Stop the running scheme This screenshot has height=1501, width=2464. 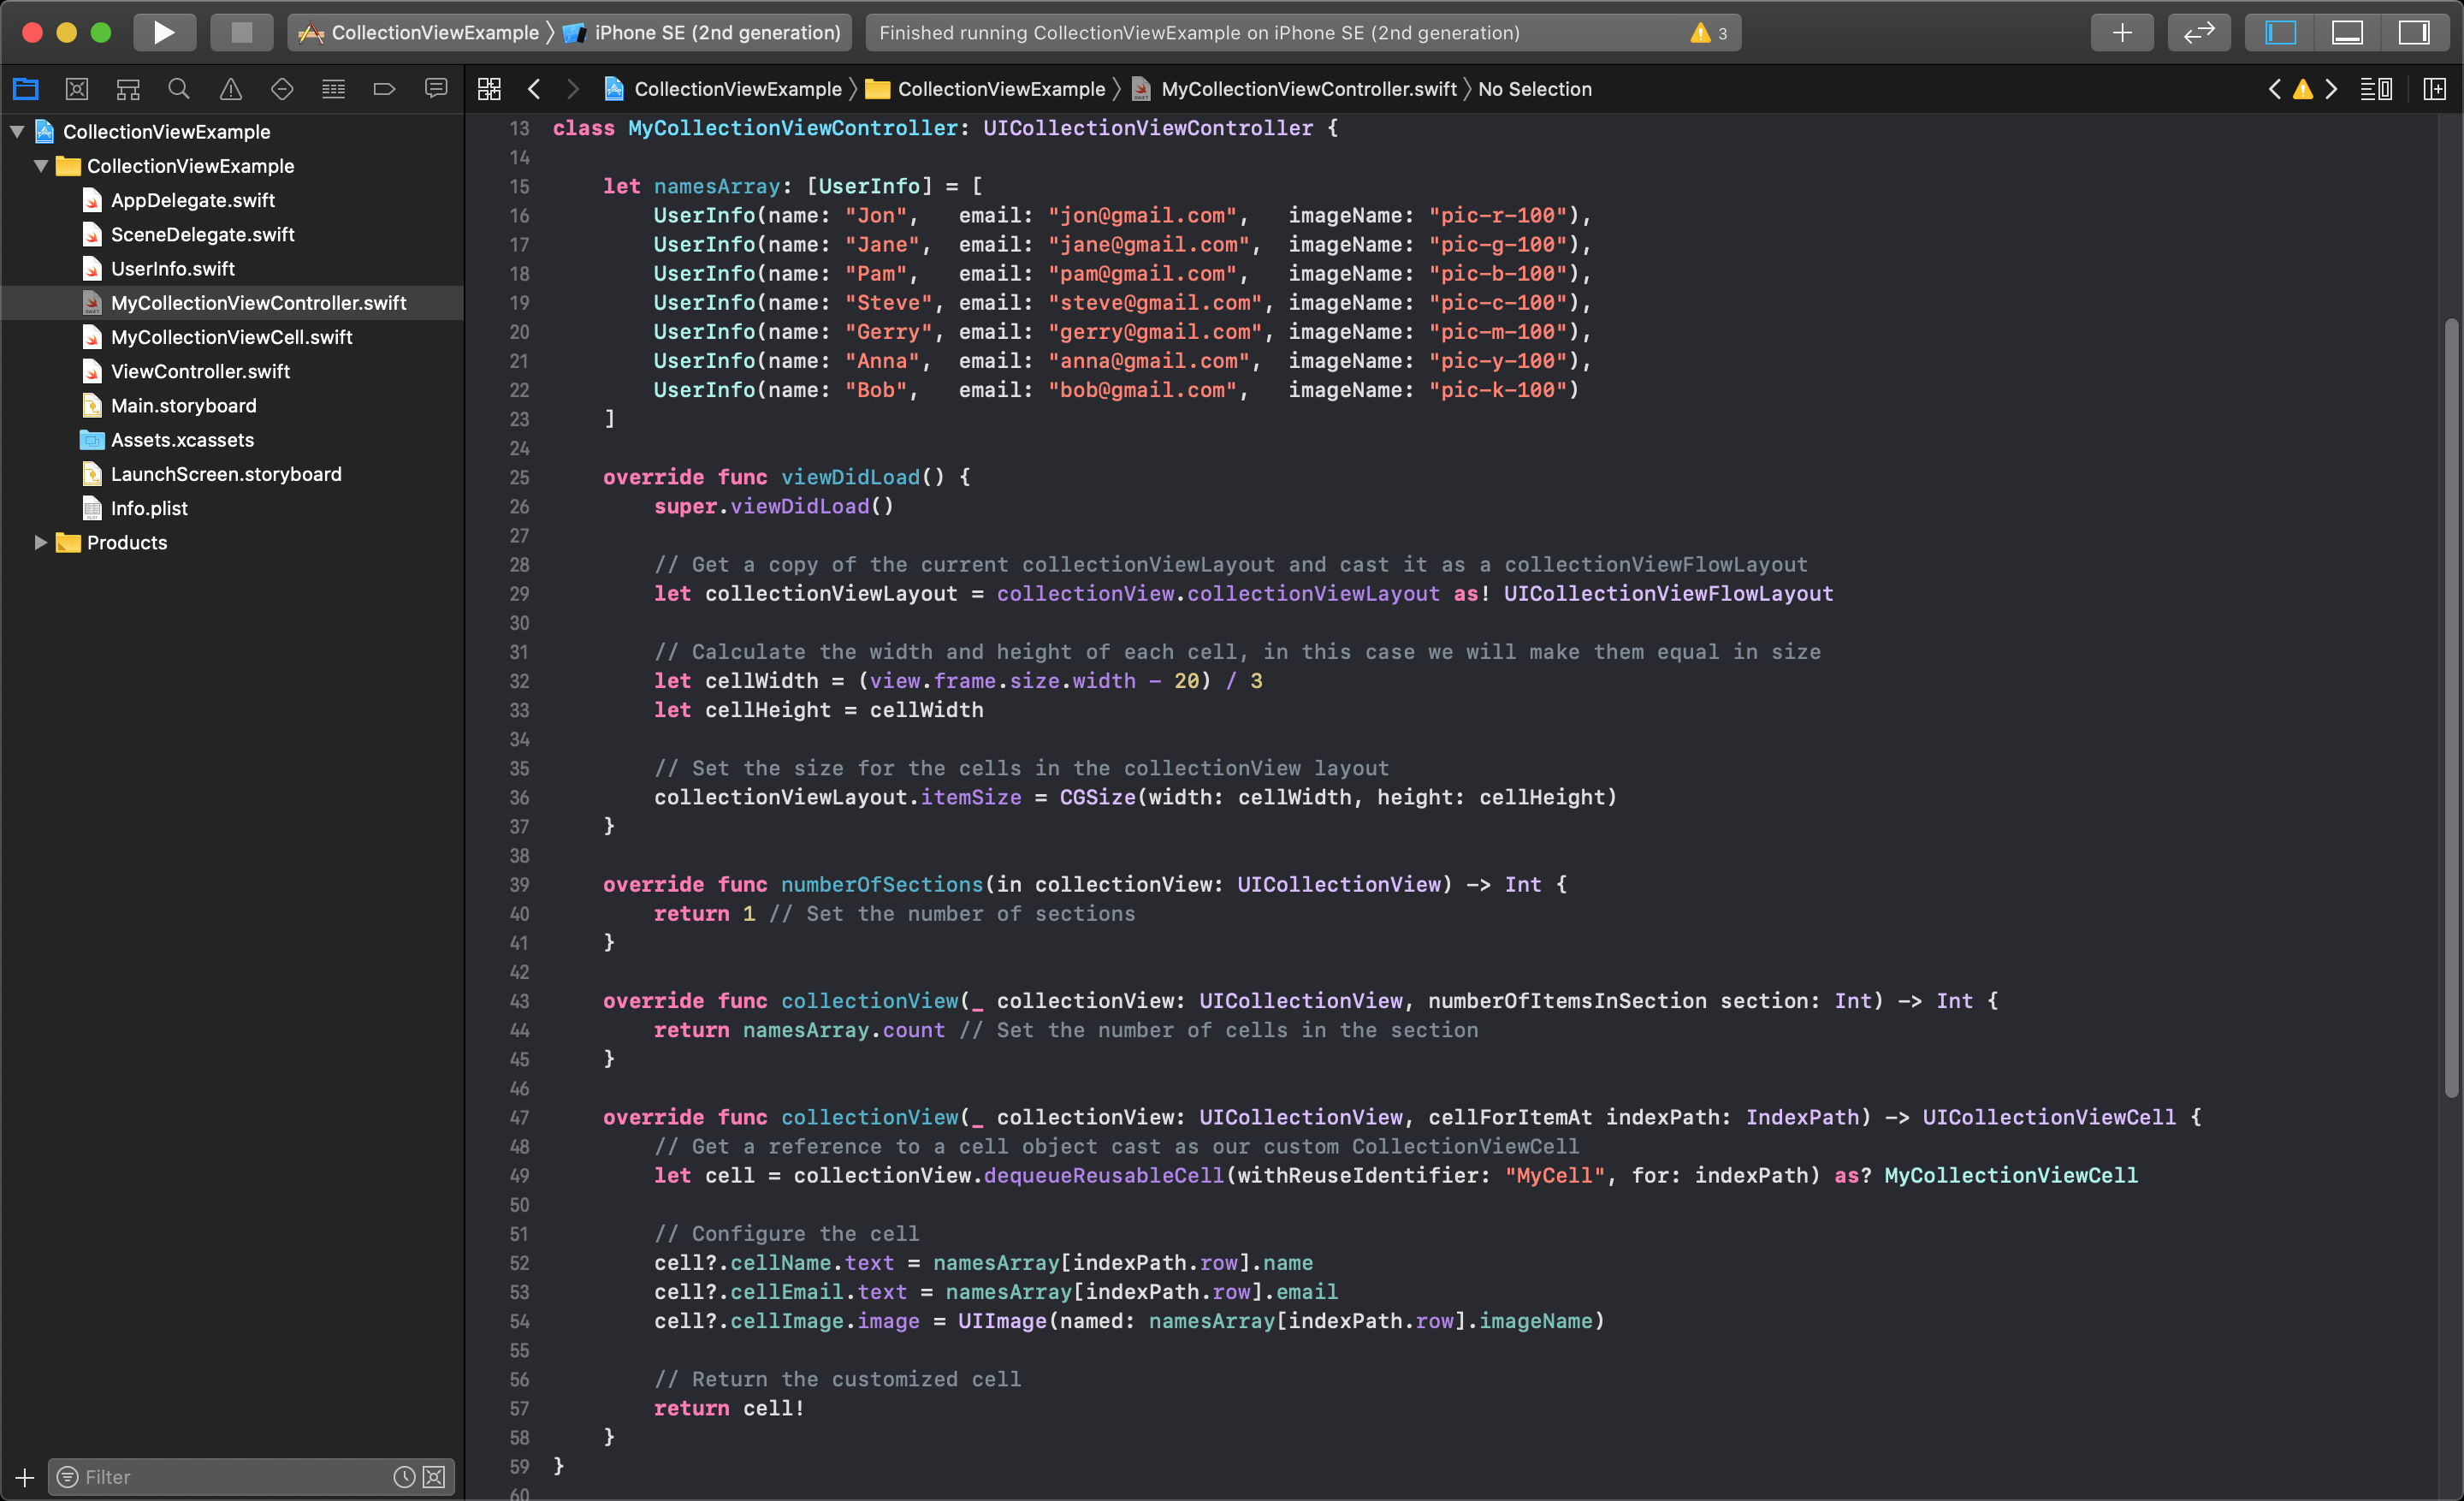(241, 32)
